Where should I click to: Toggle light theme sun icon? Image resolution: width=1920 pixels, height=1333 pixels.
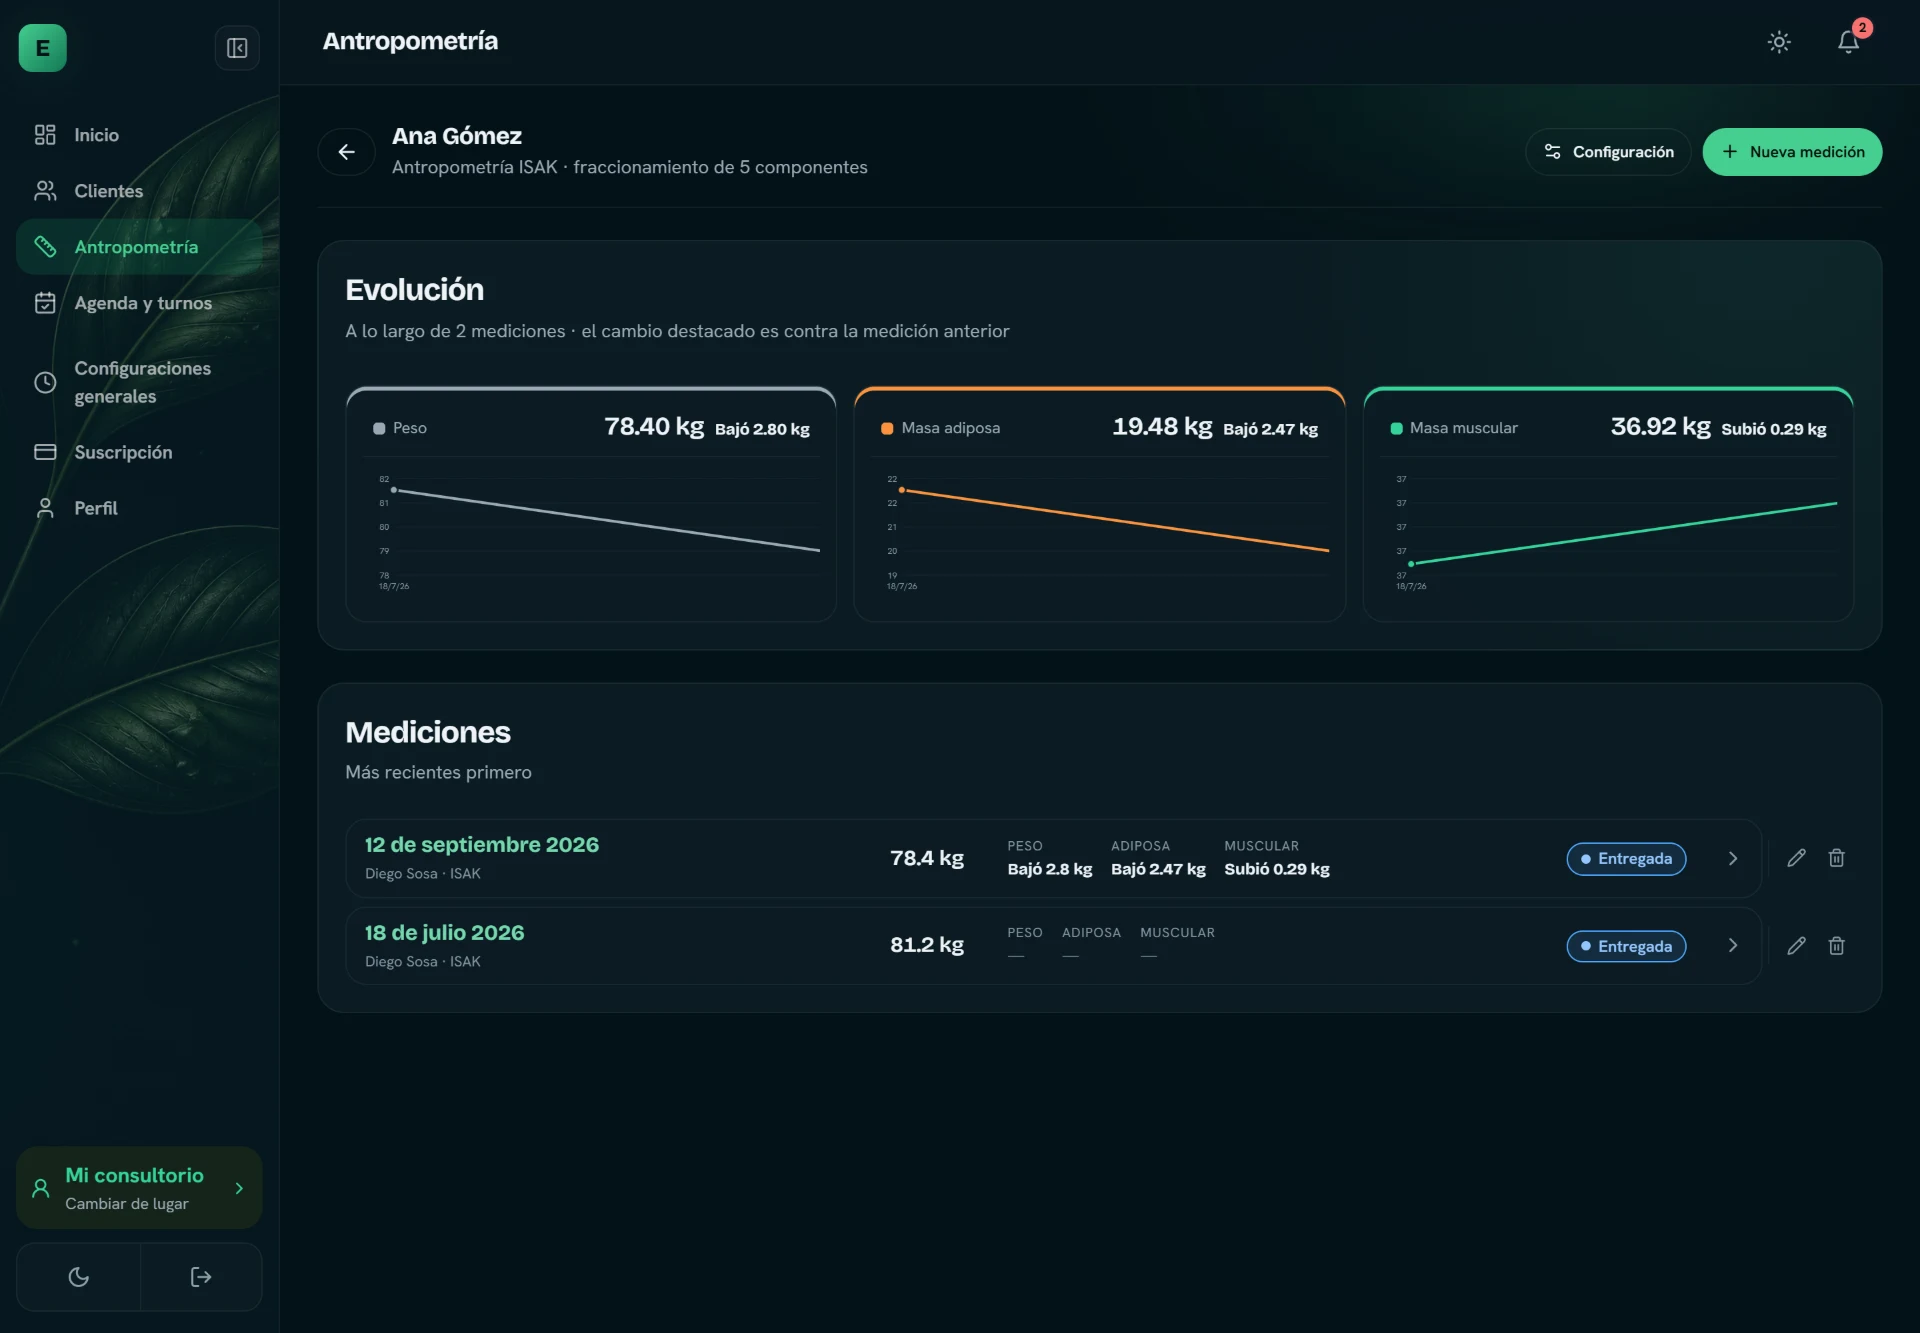(x=1779, y=42)
